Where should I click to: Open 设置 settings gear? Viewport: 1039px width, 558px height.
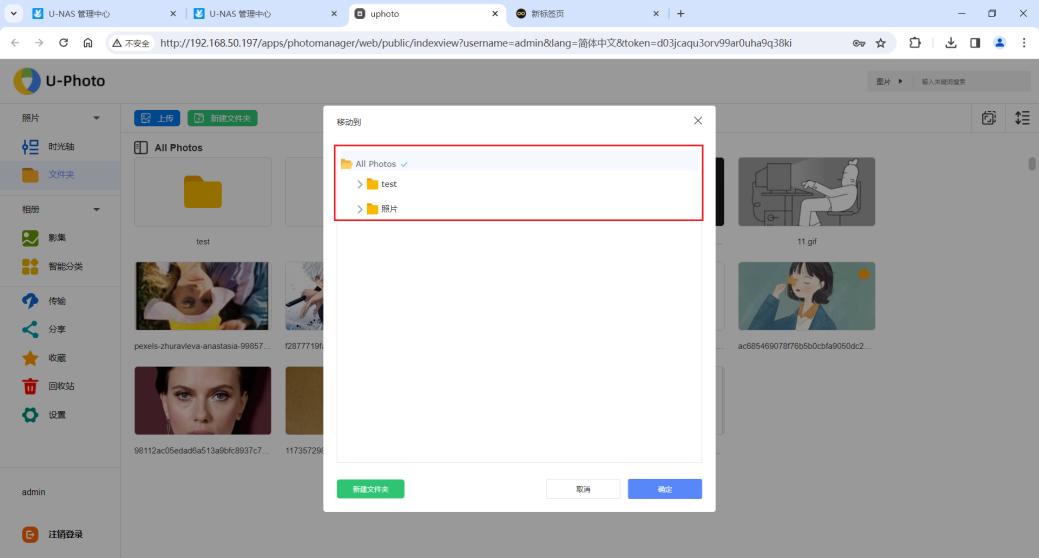[x=56, y=415]
